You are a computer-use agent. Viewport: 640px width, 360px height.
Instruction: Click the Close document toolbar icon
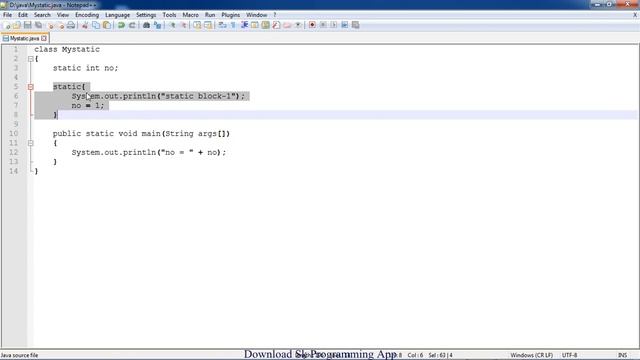[x=51, y=25]
